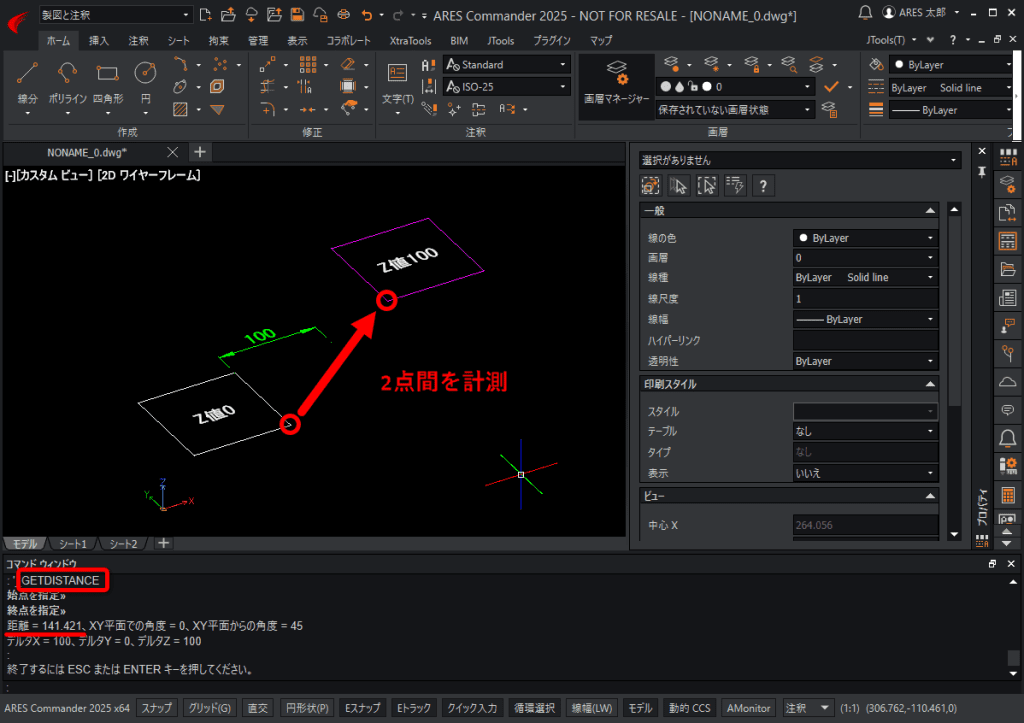This screenshot has height=723, width=1024.
Task: Click the AMonitor status bar button
Action: (748, 708)
